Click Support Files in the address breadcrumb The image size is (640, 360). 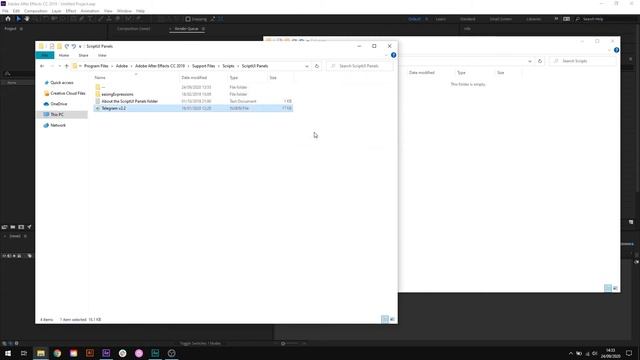203,66
